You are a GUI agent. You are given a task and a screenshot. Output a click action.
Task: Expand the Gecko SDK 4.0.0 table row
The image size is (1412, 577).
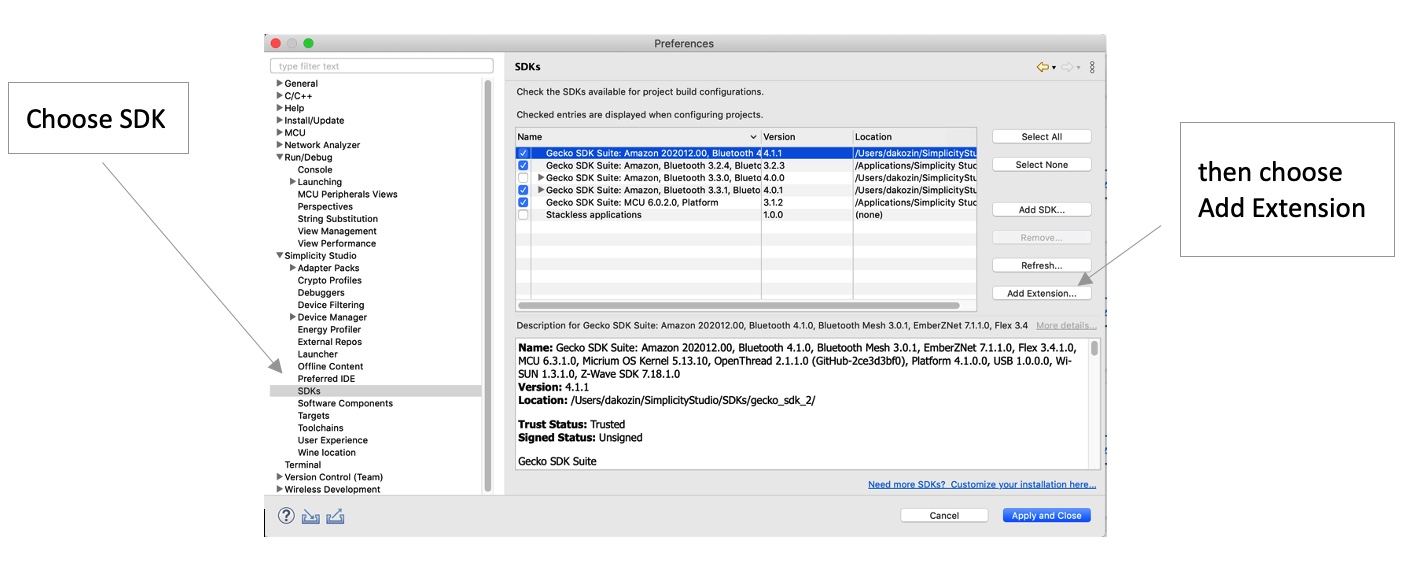(541, 178)
